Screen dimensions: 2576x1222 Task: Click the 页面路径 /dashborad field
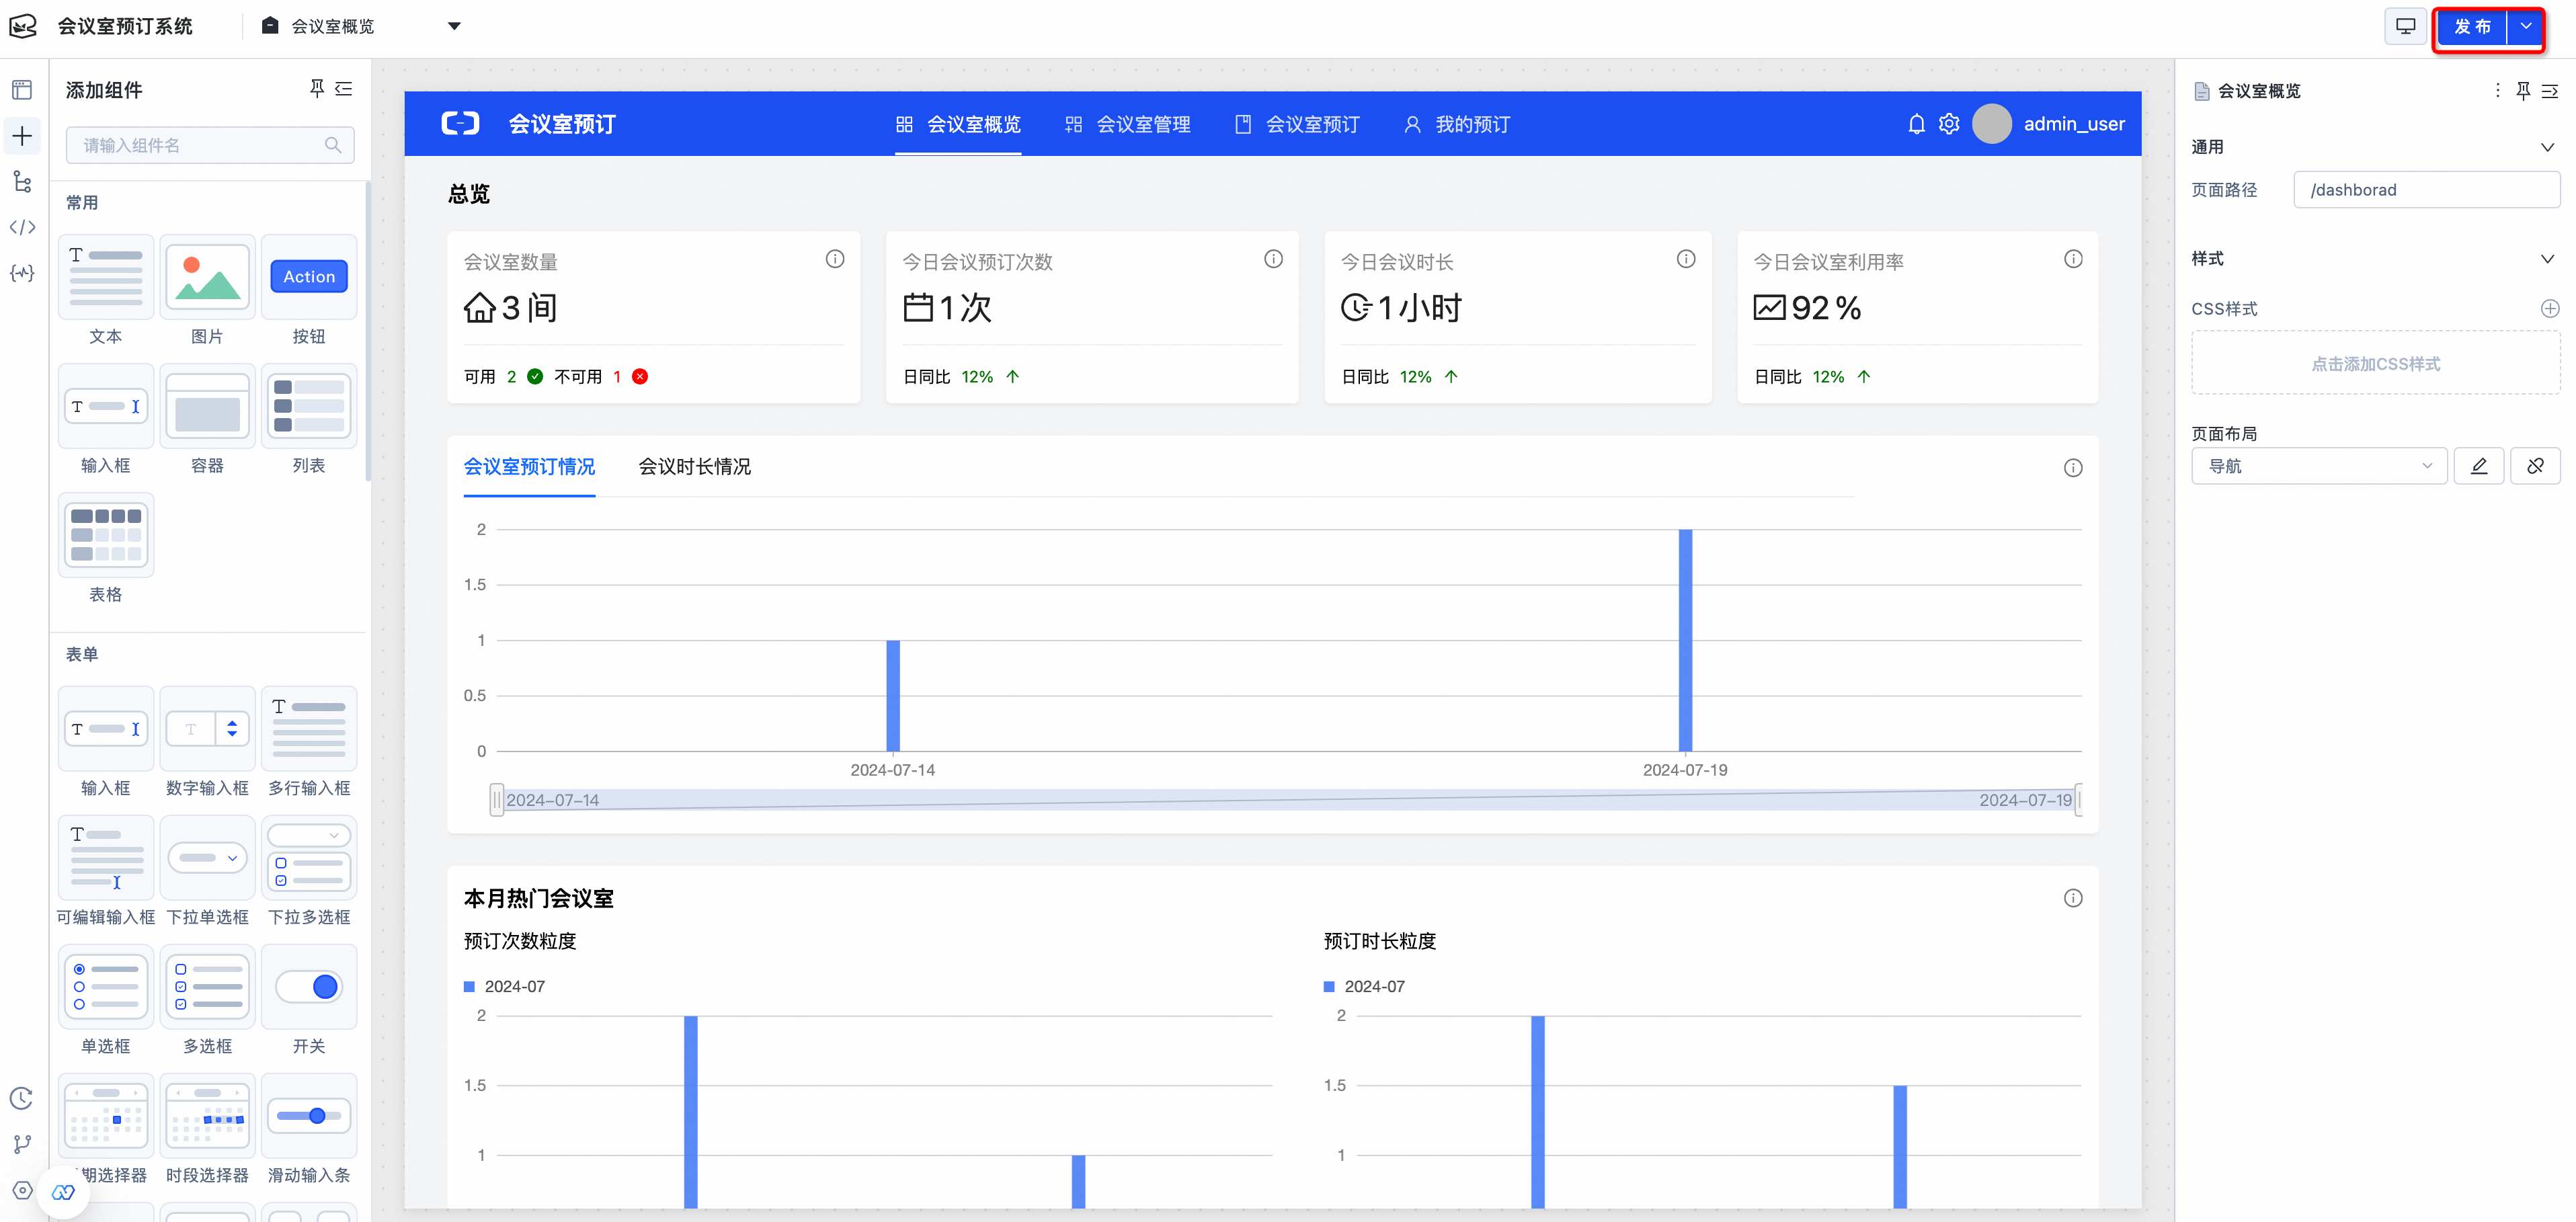tap(2426, 190)
